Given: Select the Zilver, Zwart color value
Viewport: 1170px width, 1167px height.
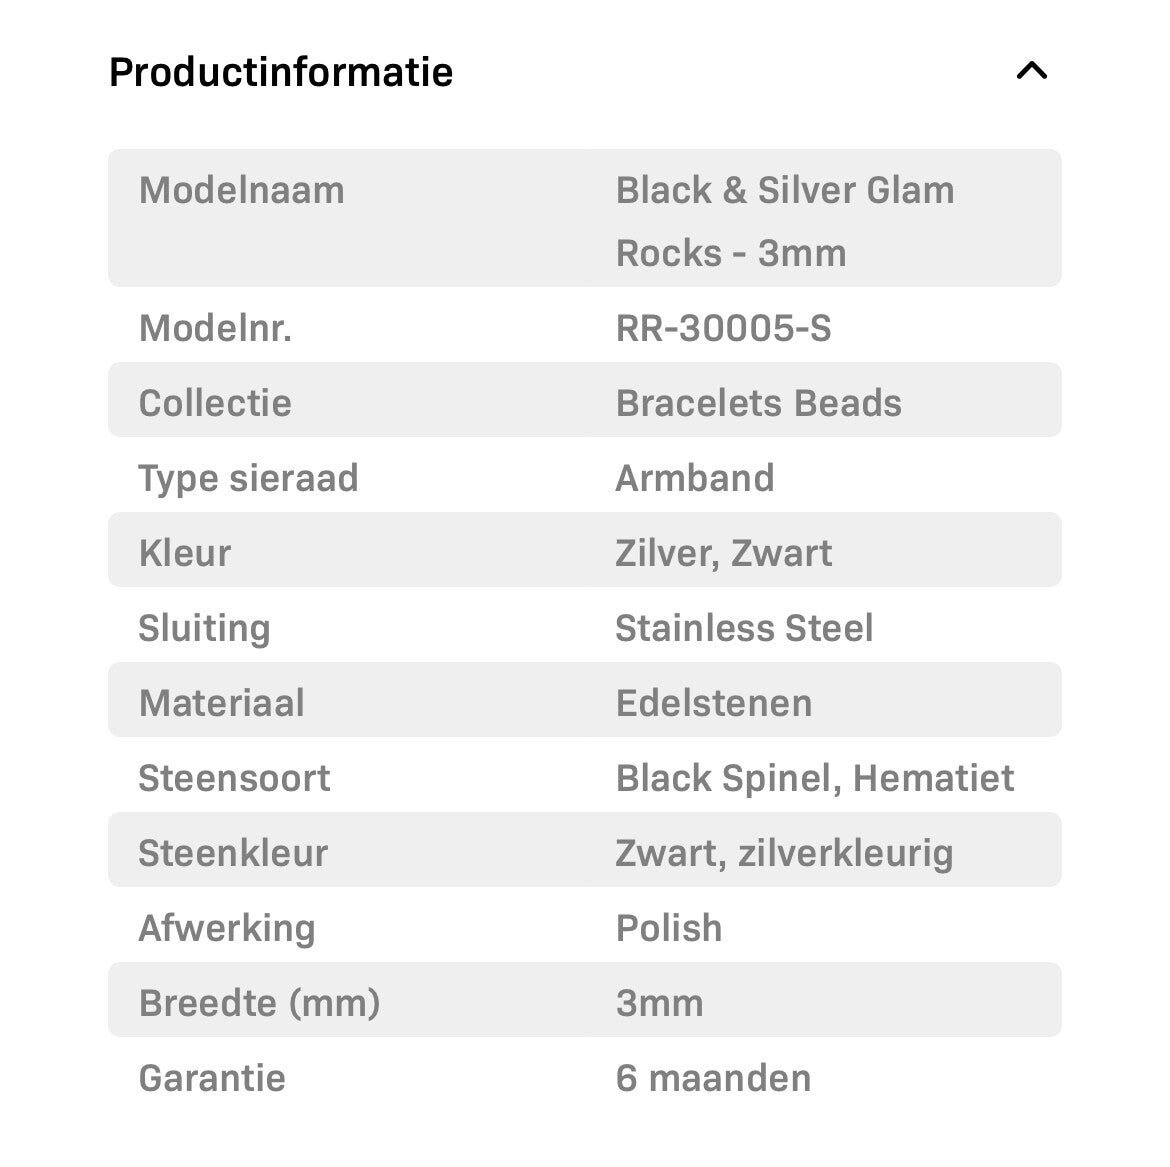Looking at the screenshot, I should click(723, 553).
